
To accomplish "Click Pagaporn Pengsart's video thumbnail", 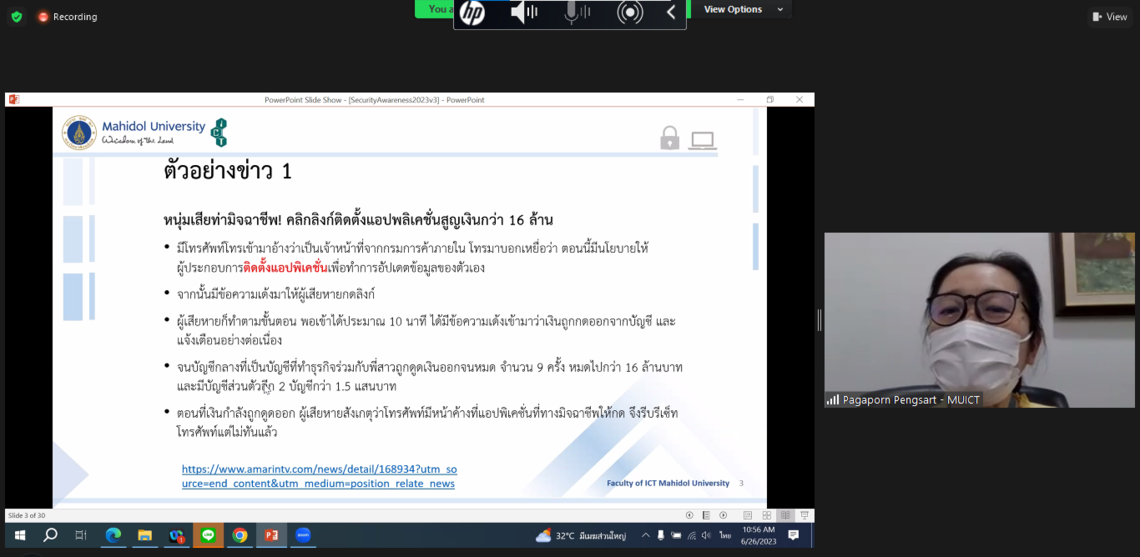I will [979, 320].
